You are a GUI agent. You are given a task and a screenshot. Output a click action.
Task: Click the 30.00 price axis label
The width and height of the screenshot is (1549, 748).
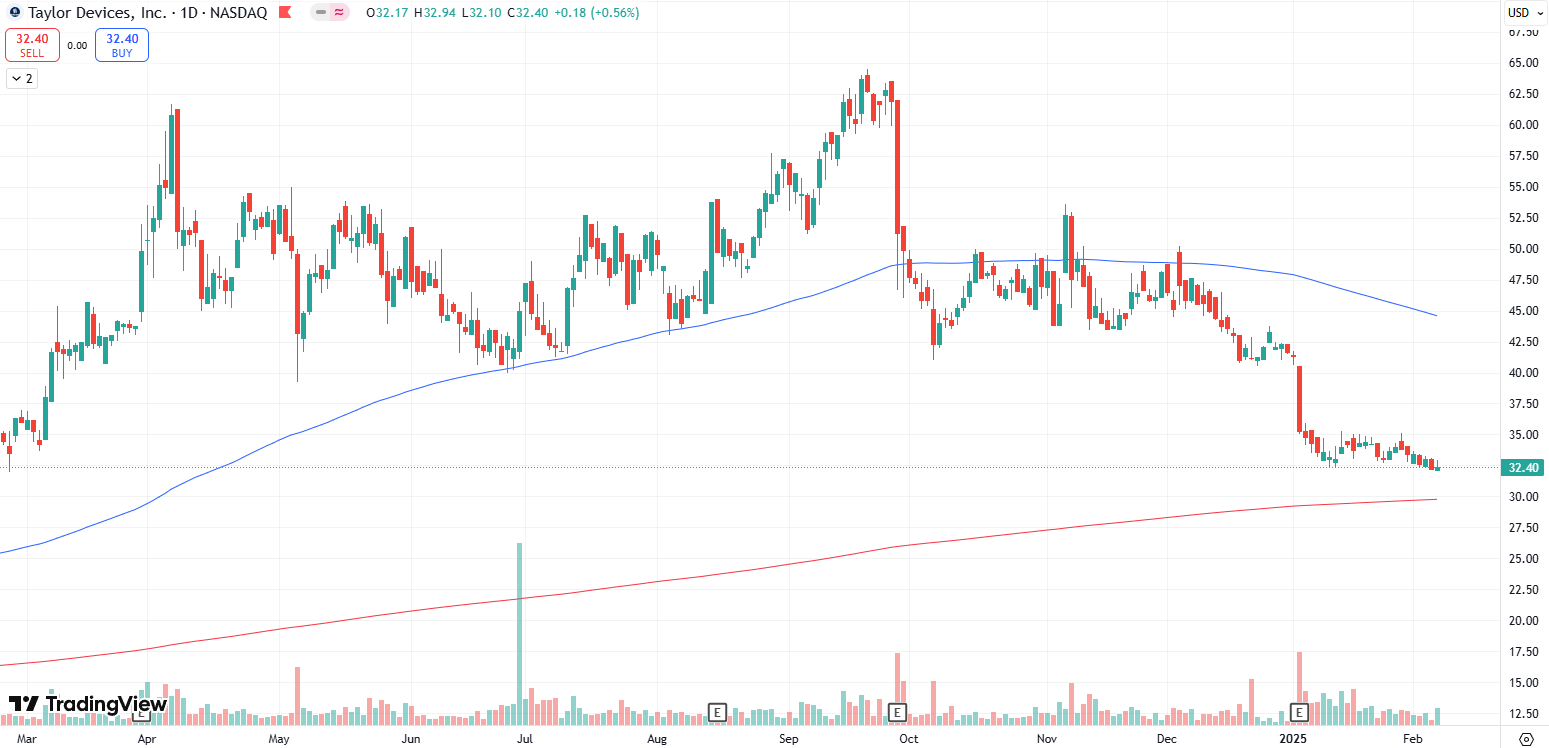pyautogui.click(x=1523, y=497)
